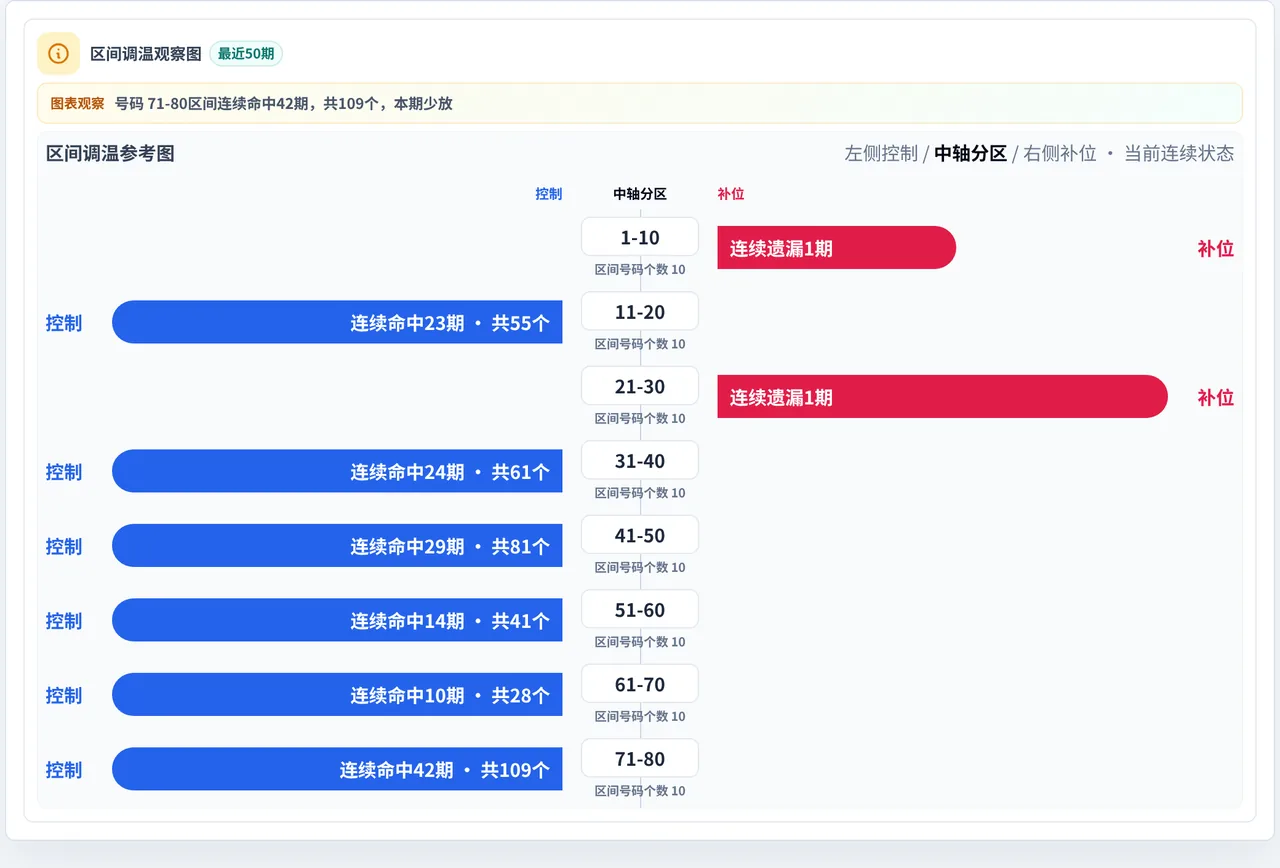Click the blue bar 连续命中42期 · 共109个

(337, 769)
